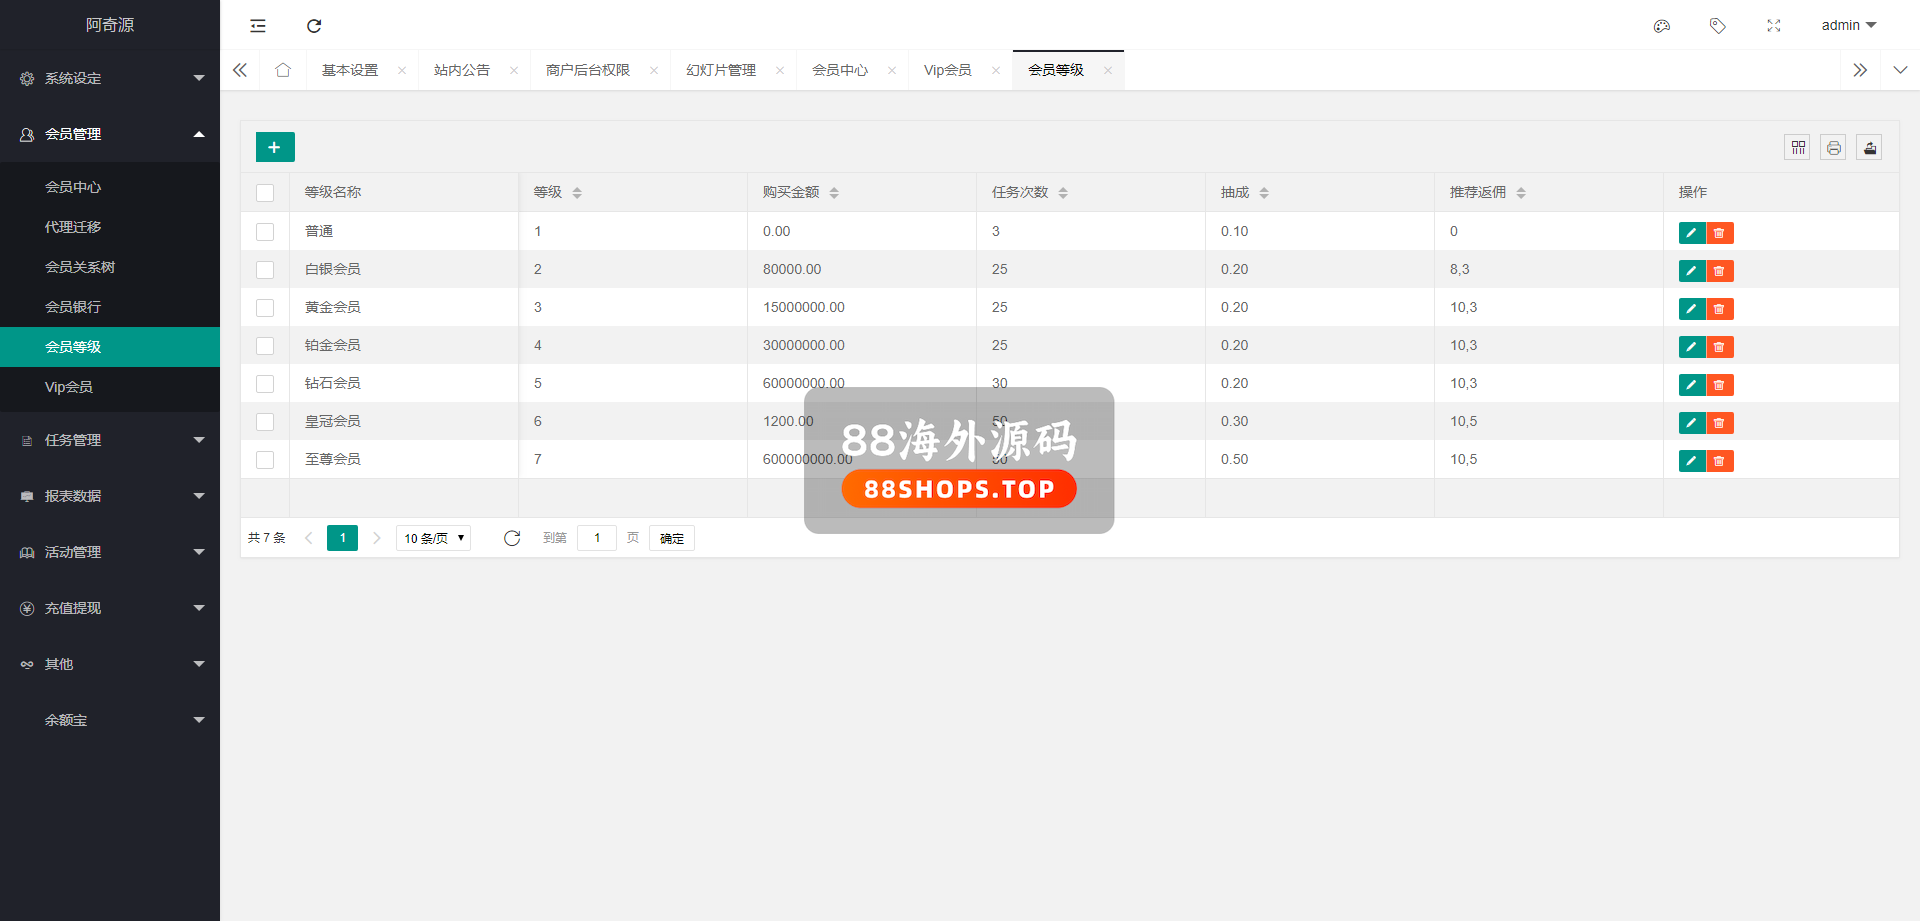Toggle the select-all header checkbox
This screenshot has height=921, width=1920.
click(x=265, y=193)
